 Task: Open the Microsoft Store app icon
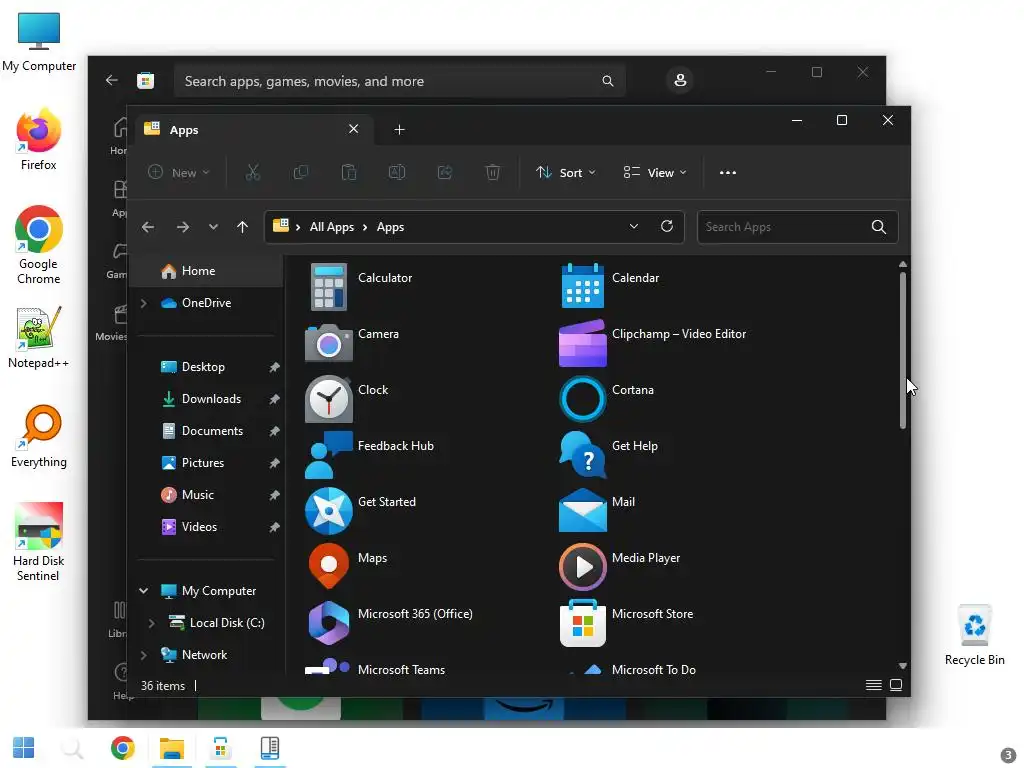(583, 623)
